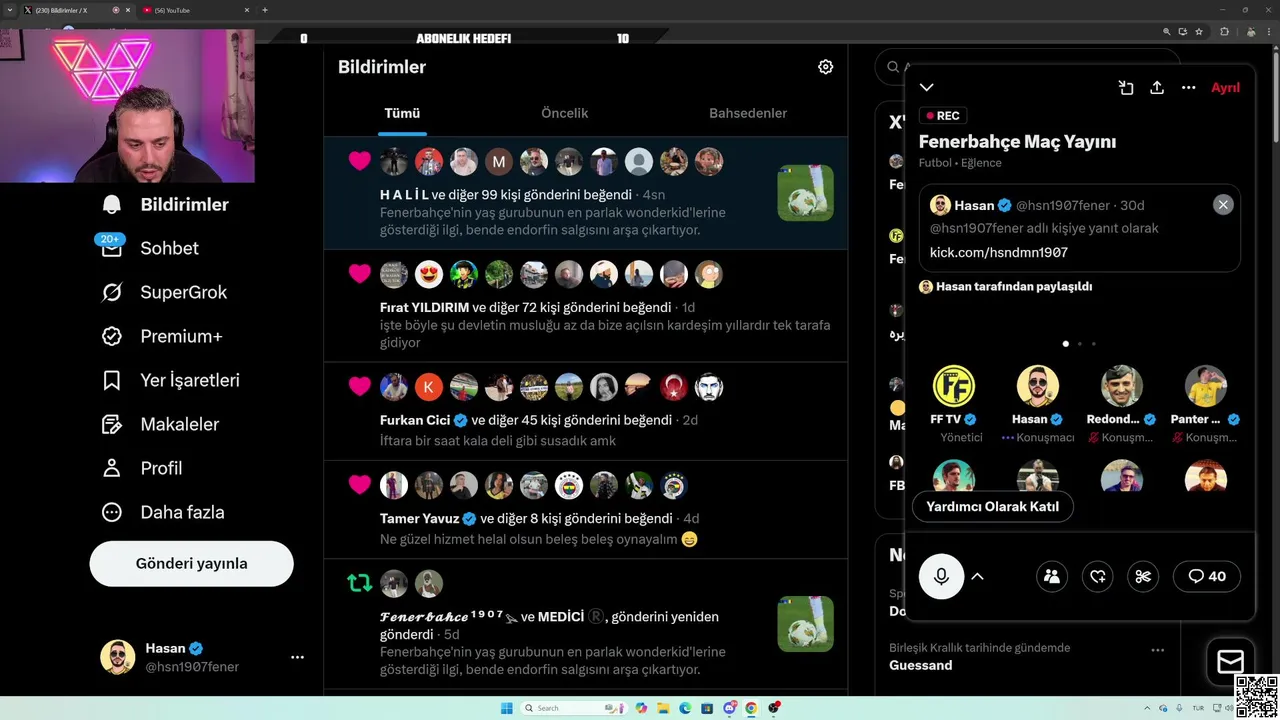This screenshot has width=1280, height=720.
Task: Open Sohbet messages with 20+ badge
Action: coord(149,248)
